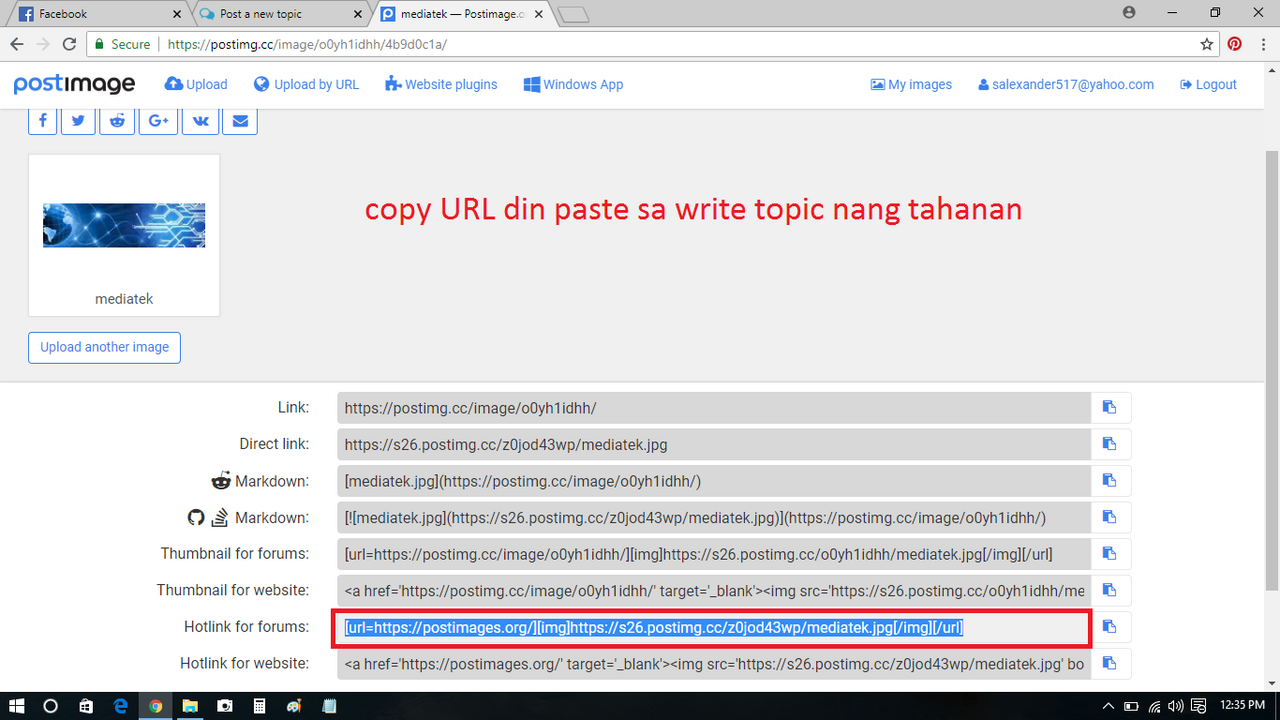The height and width of the screenshot is (720, 1280).
Task: Copy Thumbnail for website code to clipboard
Action: (x=1110, y=590)
